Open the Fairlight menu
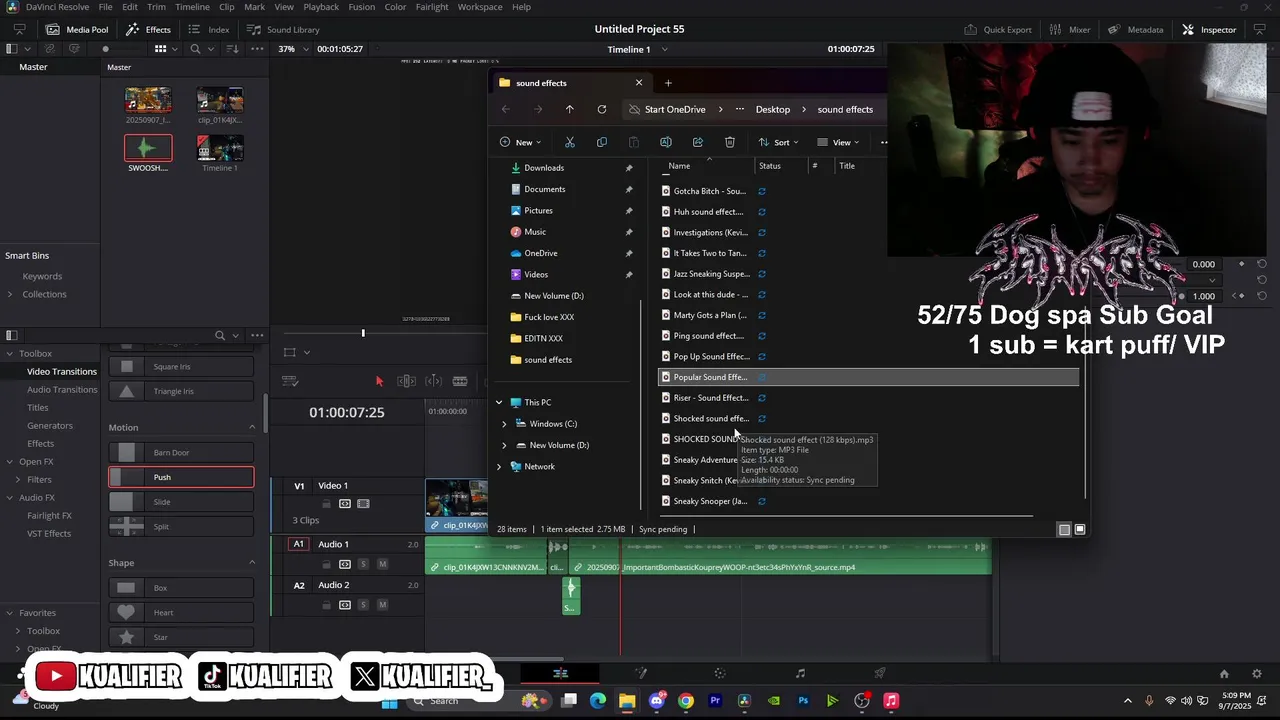This screenshot has height=720, width=1280. point(432,7)
